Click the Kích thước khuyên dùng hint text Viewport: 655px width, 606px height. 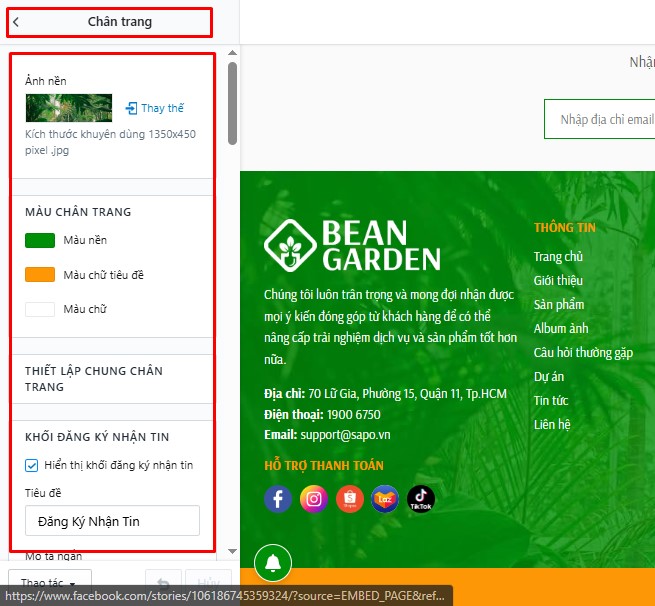tap(110, 142)
